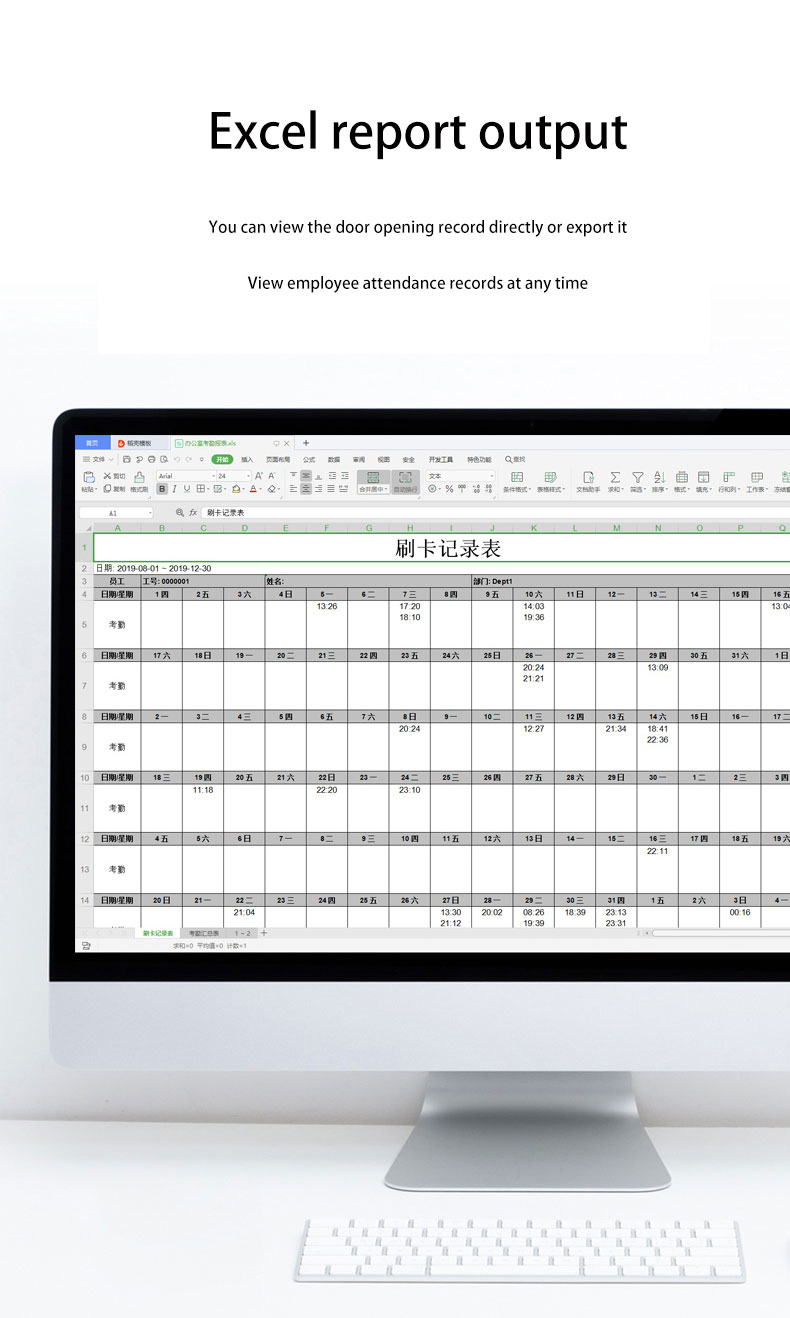Switch to the 考勤汇总表 sheet tab
The image size is (790, 1318).
click(204, 932)
